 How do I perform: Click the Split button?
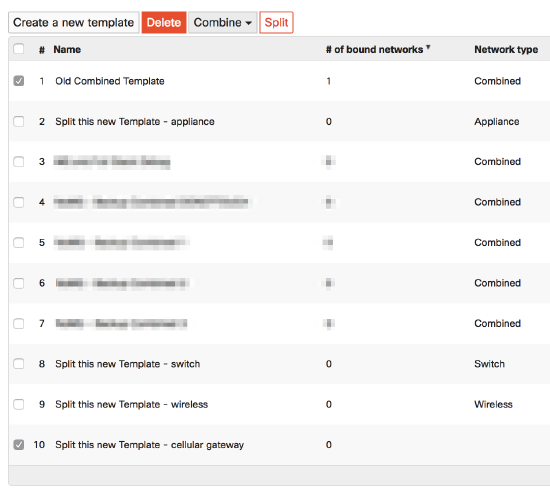tap(276, 23)
